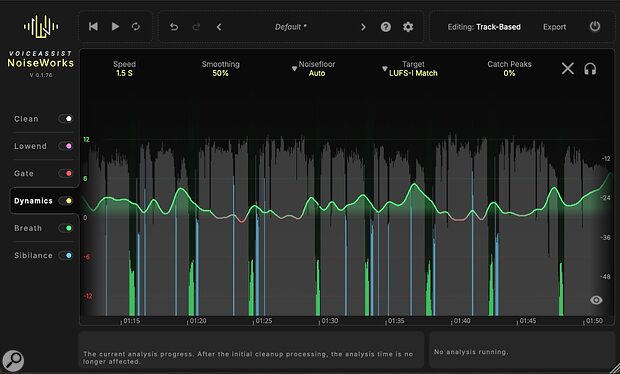Click the 01:35 timeline marker
Viewport: 620px width, 374px height.
coord(396,321)
